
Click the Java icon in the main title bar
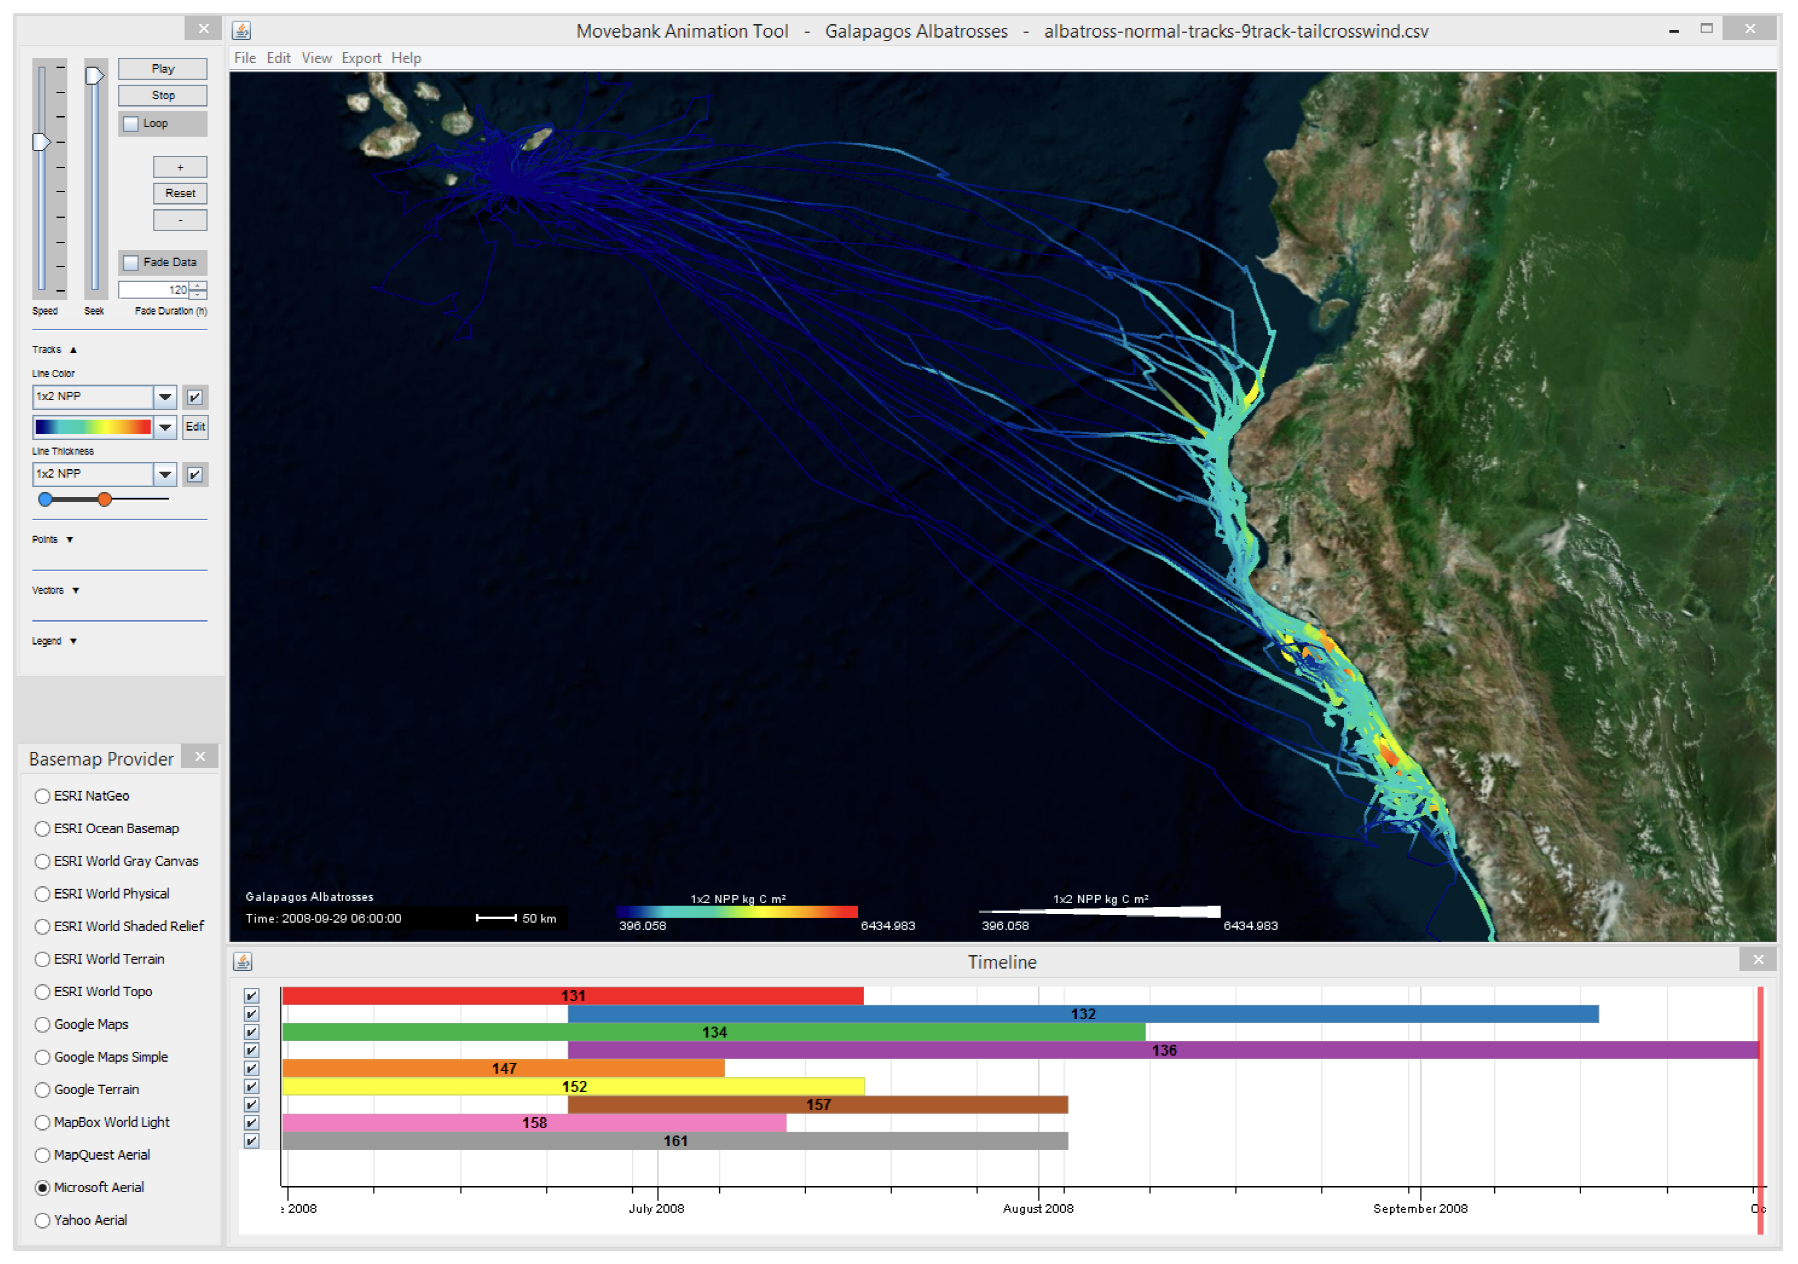pos(242,31)
